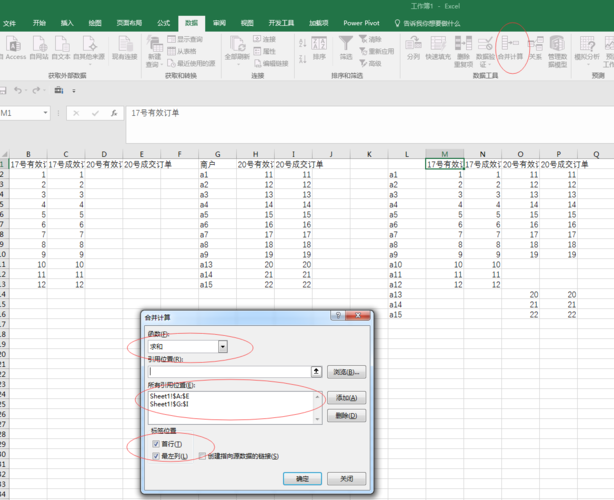Enable create links to source data
Viewport: 614px width, 500px height.
point(202,456)
